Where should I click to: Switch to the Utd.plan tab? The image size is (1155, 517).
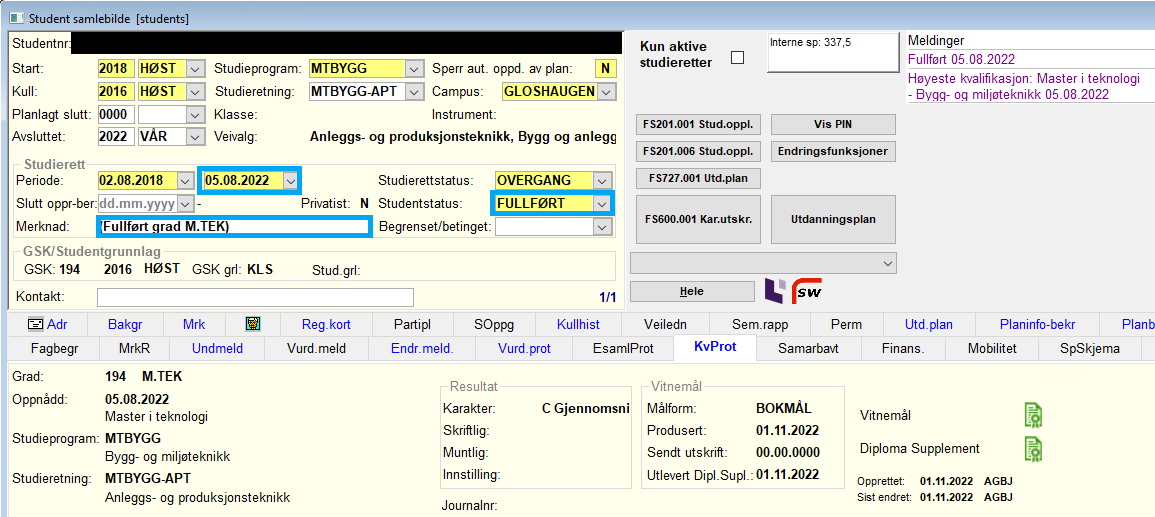point(929,324)
